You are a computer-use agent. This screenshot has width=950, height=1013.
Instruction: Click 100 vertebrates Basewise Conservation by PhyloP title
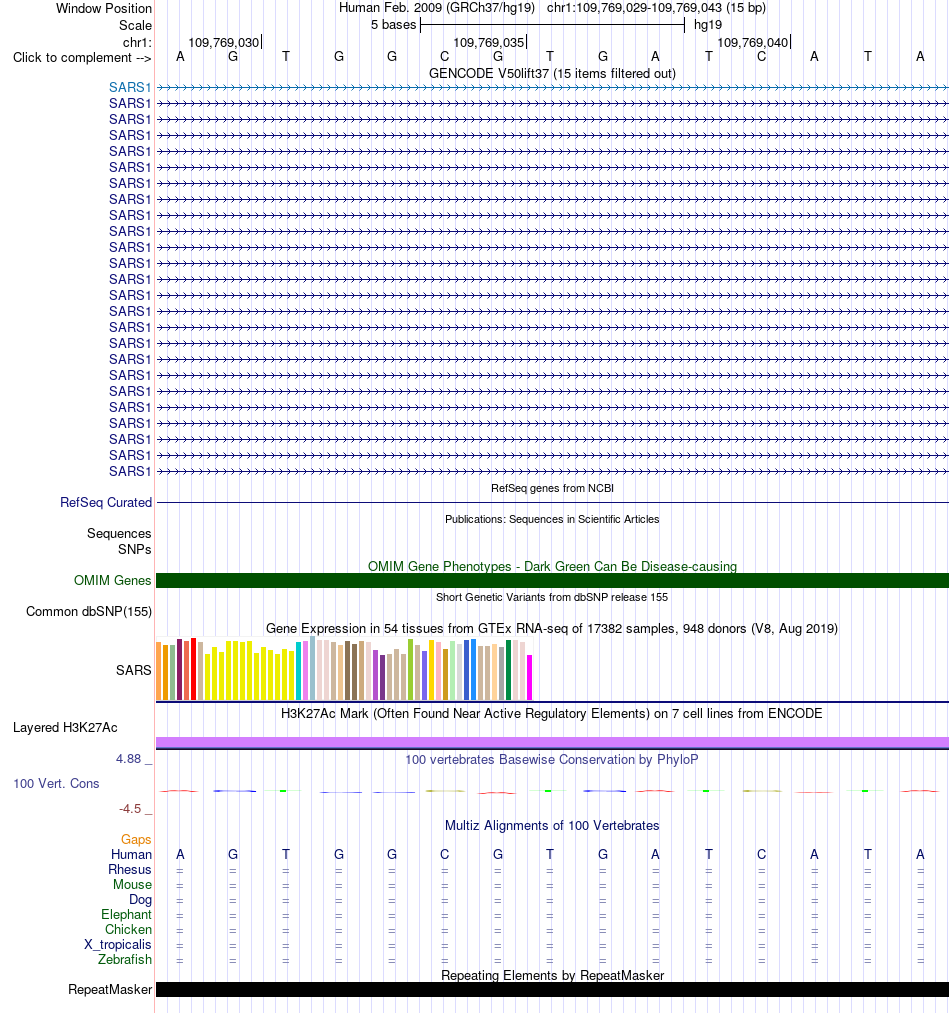[552, 760]
